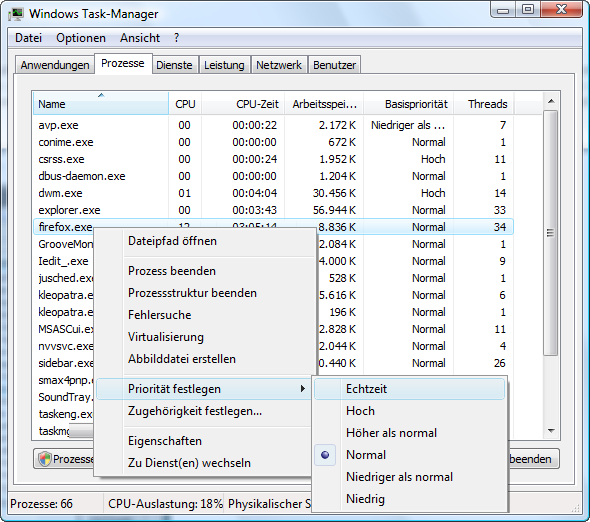Sort by the Basispriorität column header
Image resolution: width=590 pixels, height=522 pixels.
(x=409, y=103)
